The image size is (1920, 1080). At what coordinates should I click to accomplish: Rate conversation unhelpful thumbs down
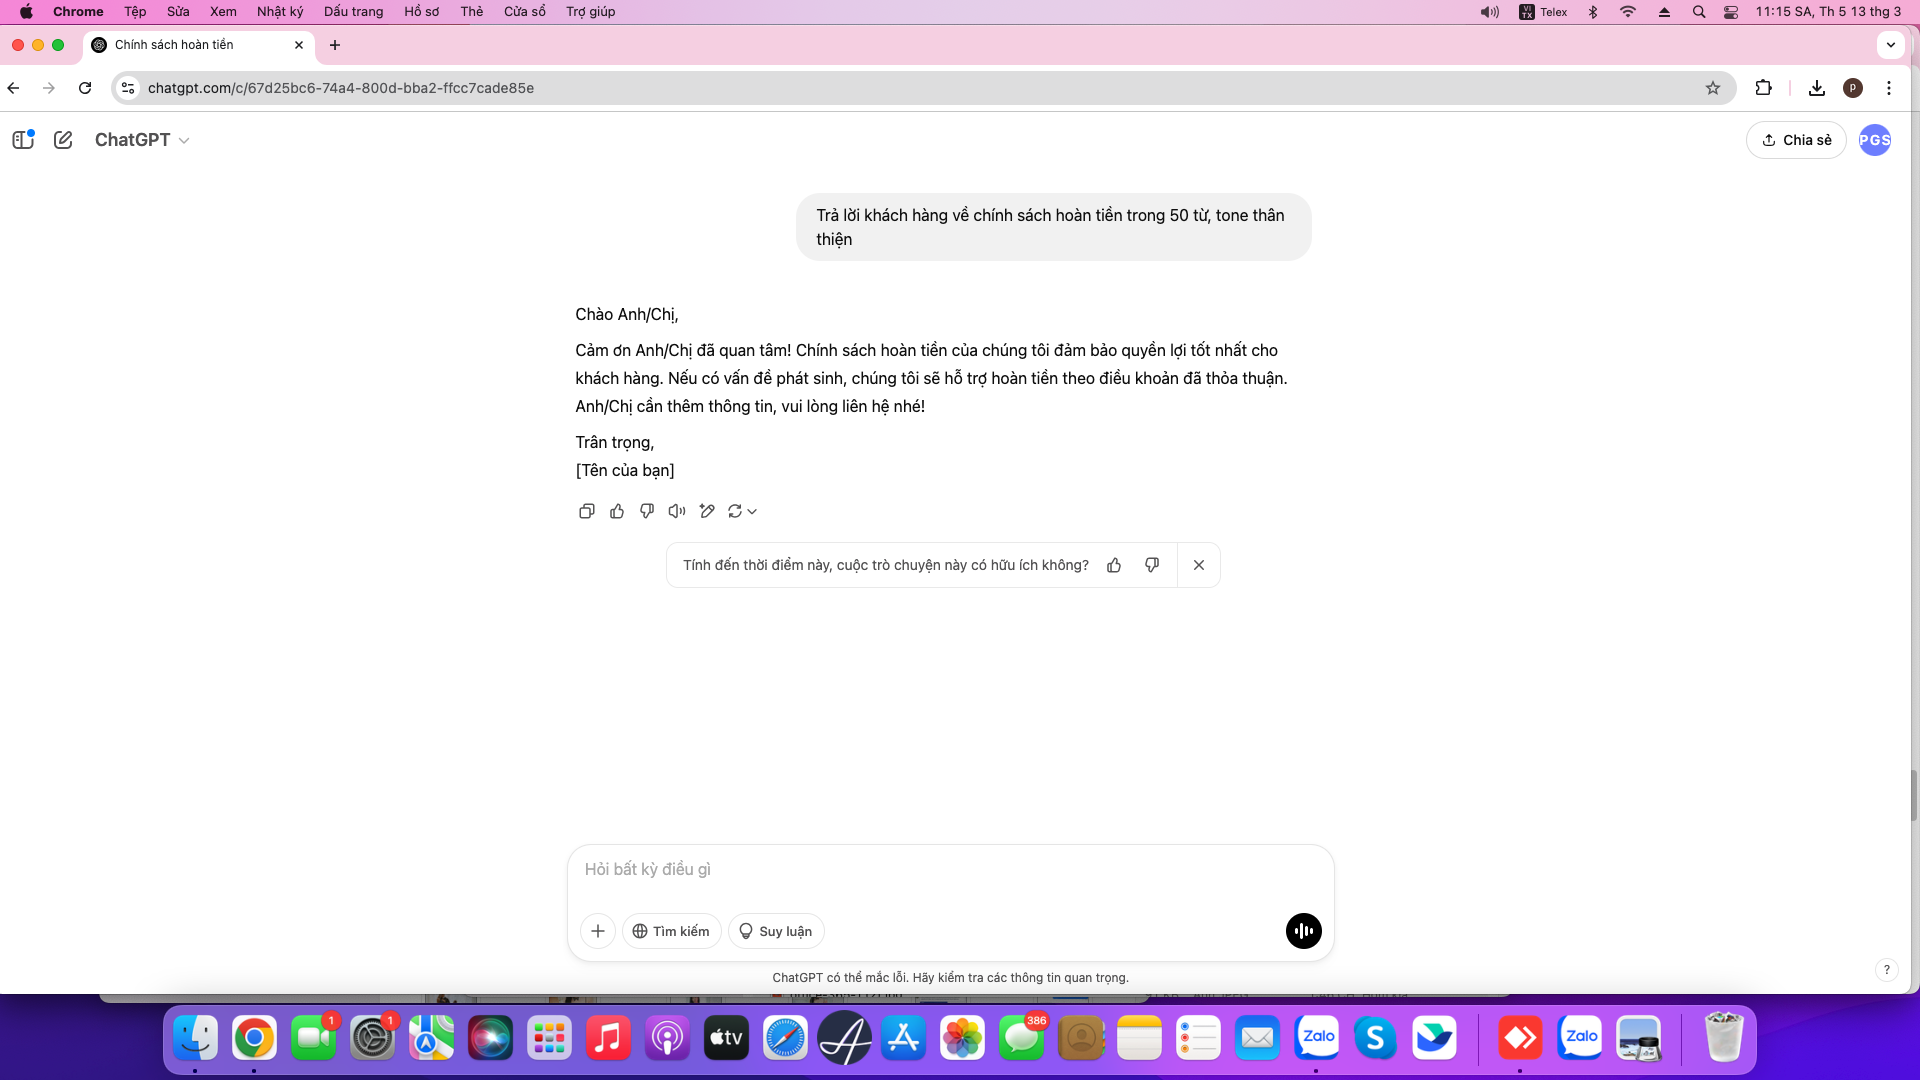click(1151, 564)
